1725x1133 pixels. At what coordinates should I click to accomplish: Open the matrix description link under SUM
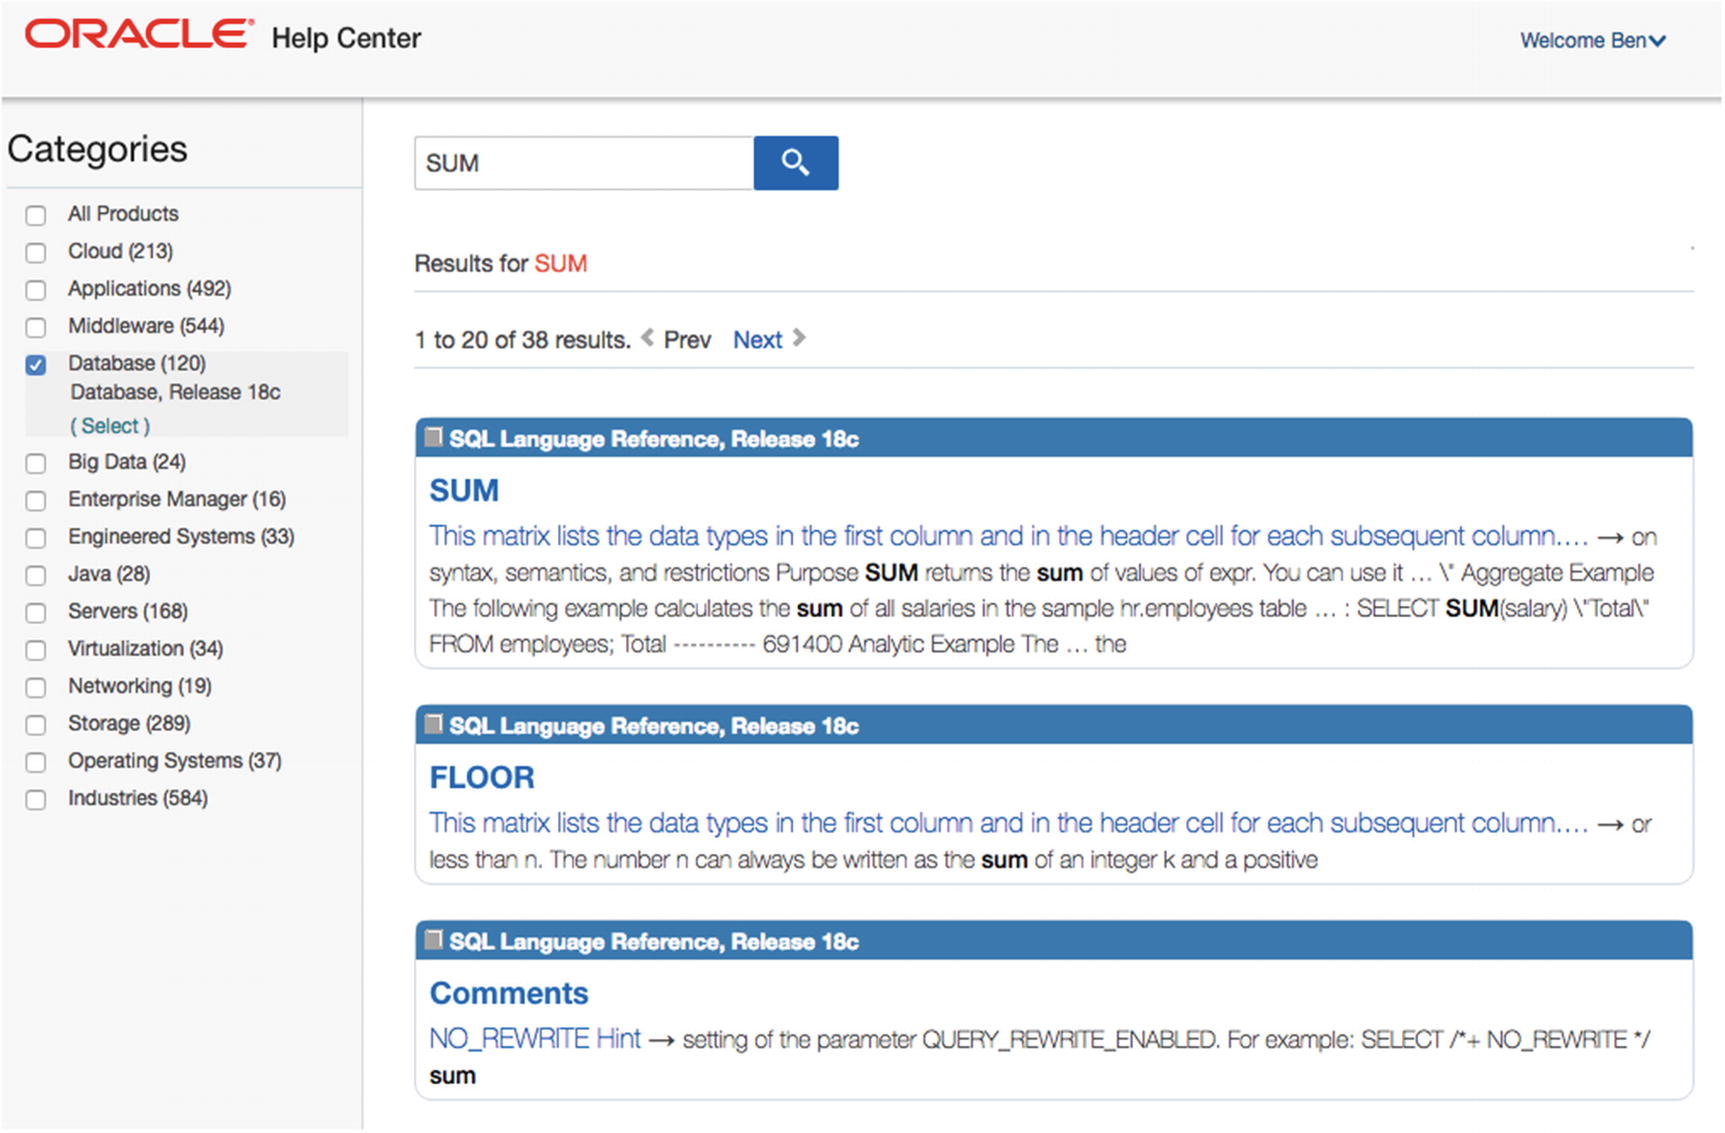click(x=1009, y=536)
